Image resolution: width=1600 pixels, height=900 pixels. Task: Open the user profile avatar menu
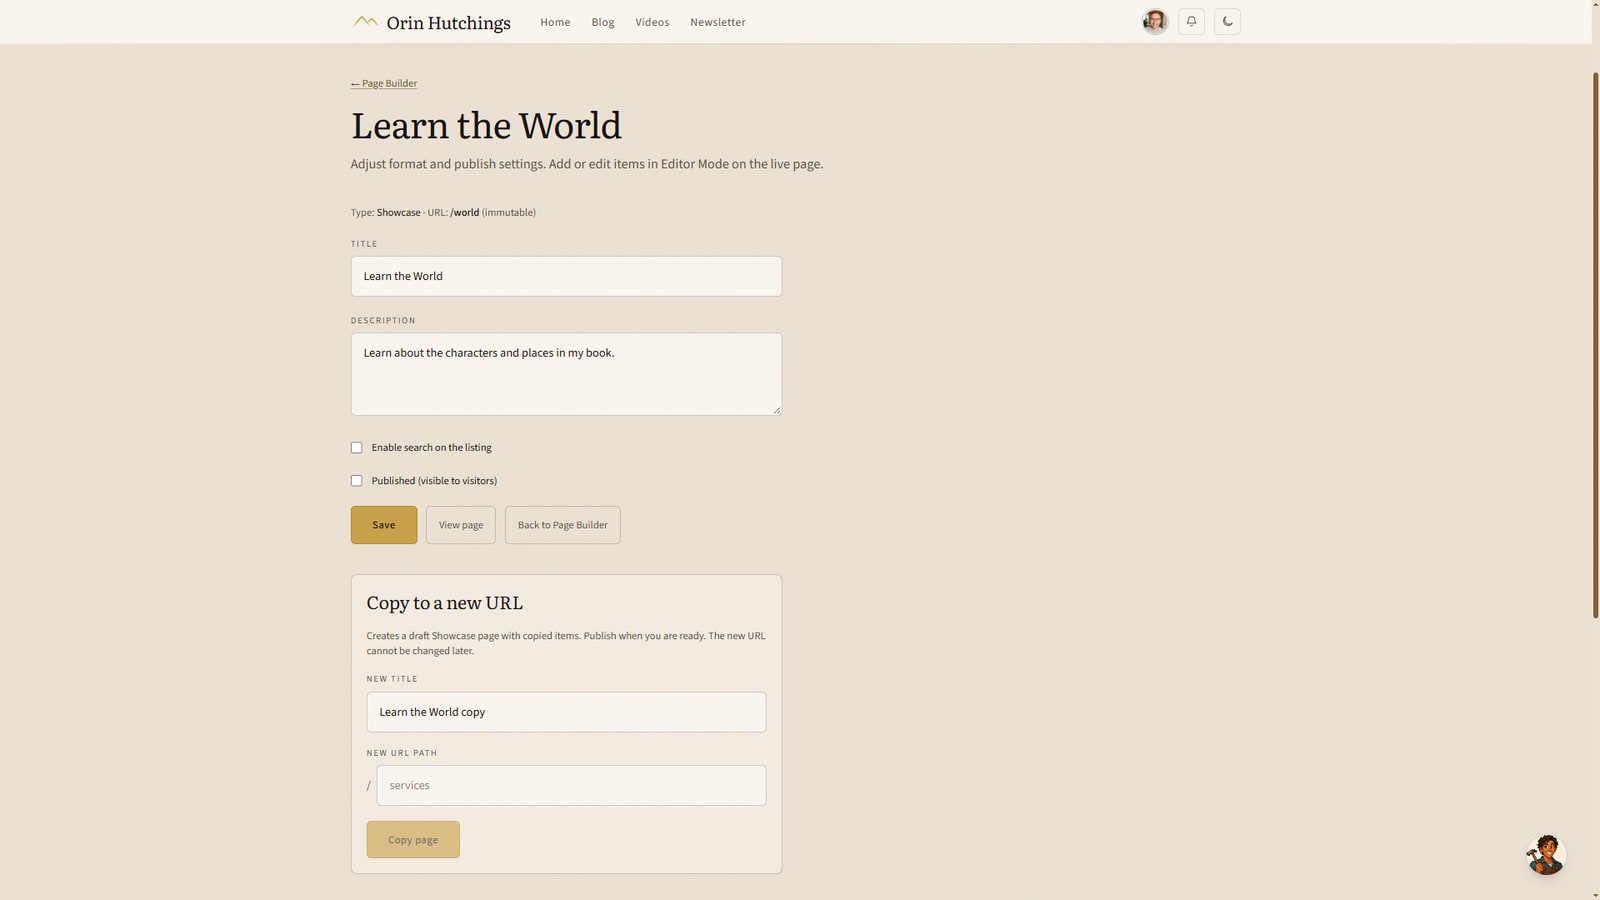(x=1155, y=22)
